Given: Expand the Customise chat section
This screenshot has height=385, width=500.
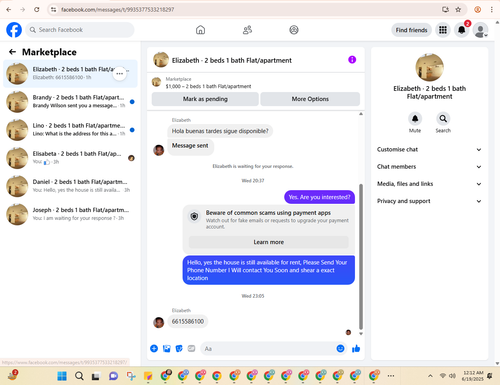Looking at the screenshot, I should tap(429, 149).
